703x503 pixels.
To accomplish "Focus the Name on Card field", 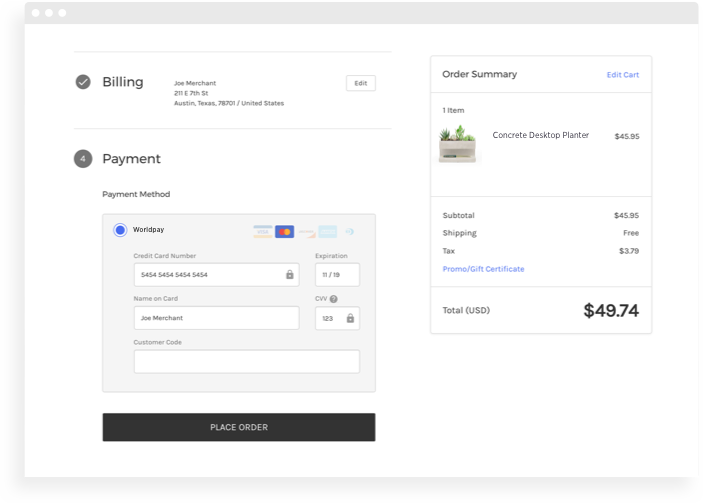I will [x=217, y=318].
